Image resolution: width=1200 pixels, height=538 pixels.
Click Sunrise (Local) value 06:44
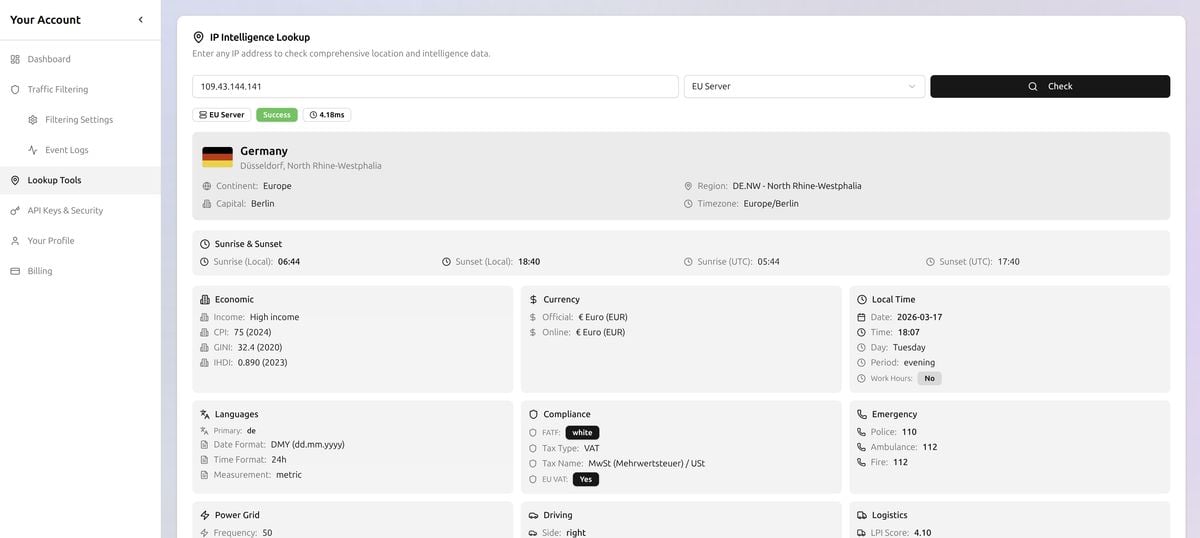click(x=289, y=262)
